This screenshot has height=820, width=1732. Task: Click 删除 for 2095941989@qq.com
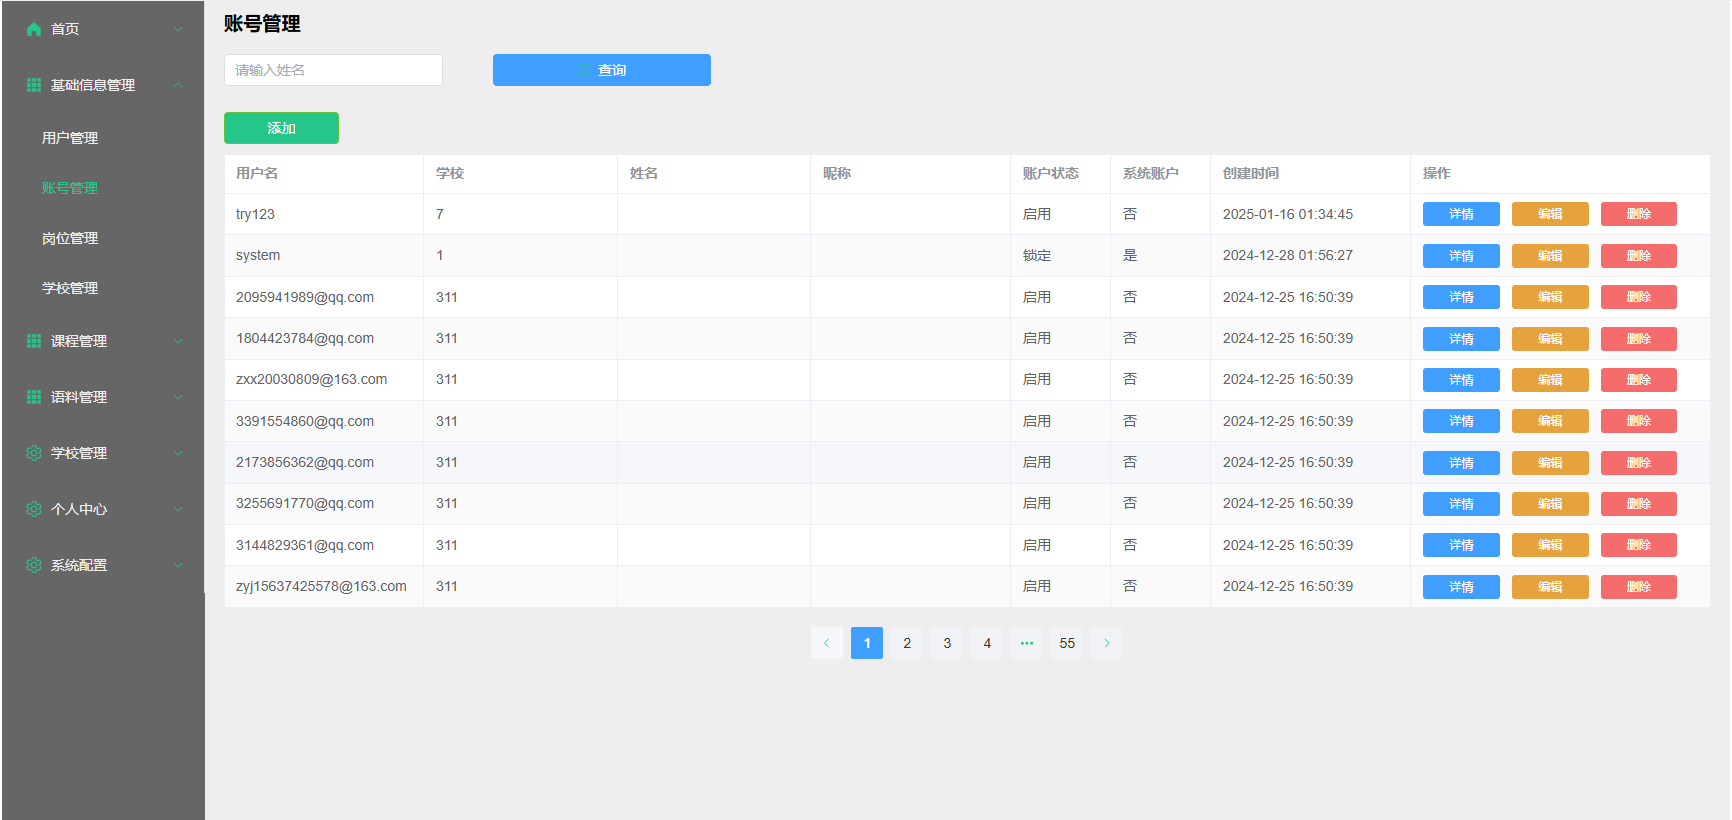(x=1639, y=297)
